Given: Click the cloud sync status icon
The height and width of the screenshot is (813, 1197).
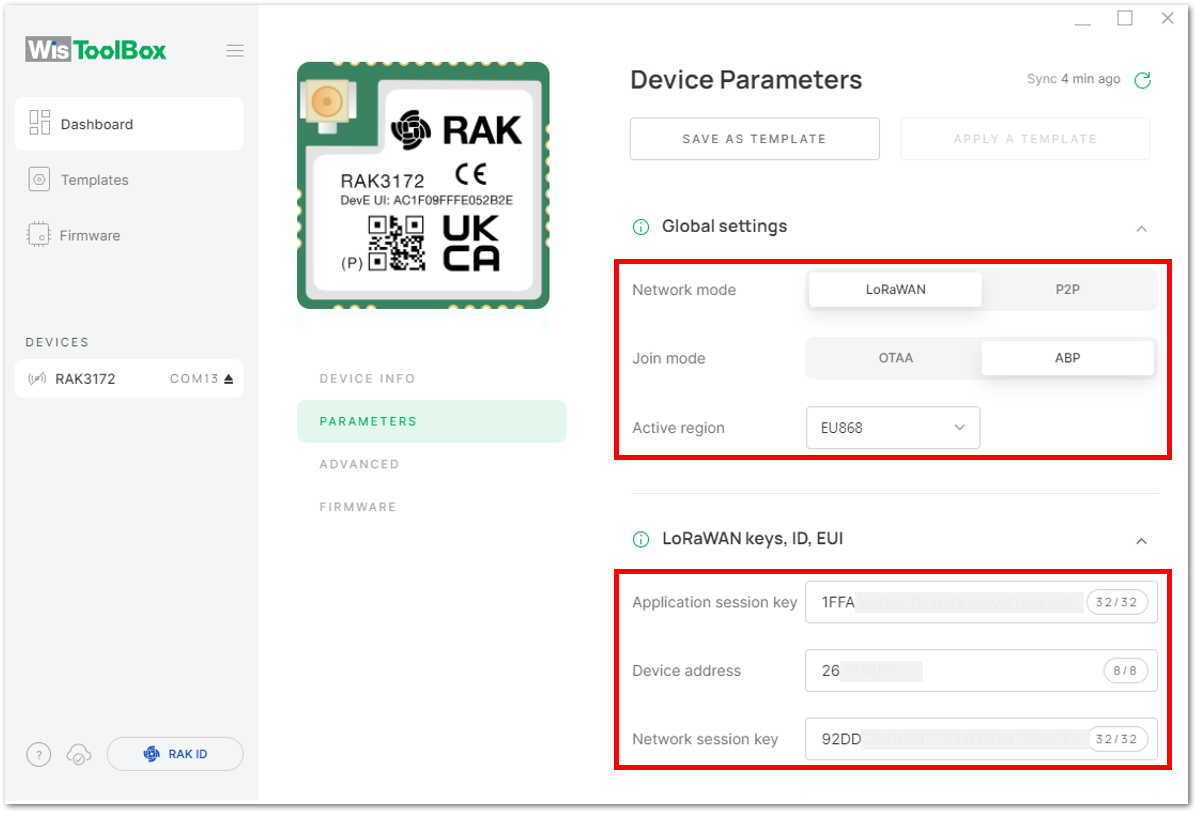Looking at the screenshot, I should click(79, 754).
